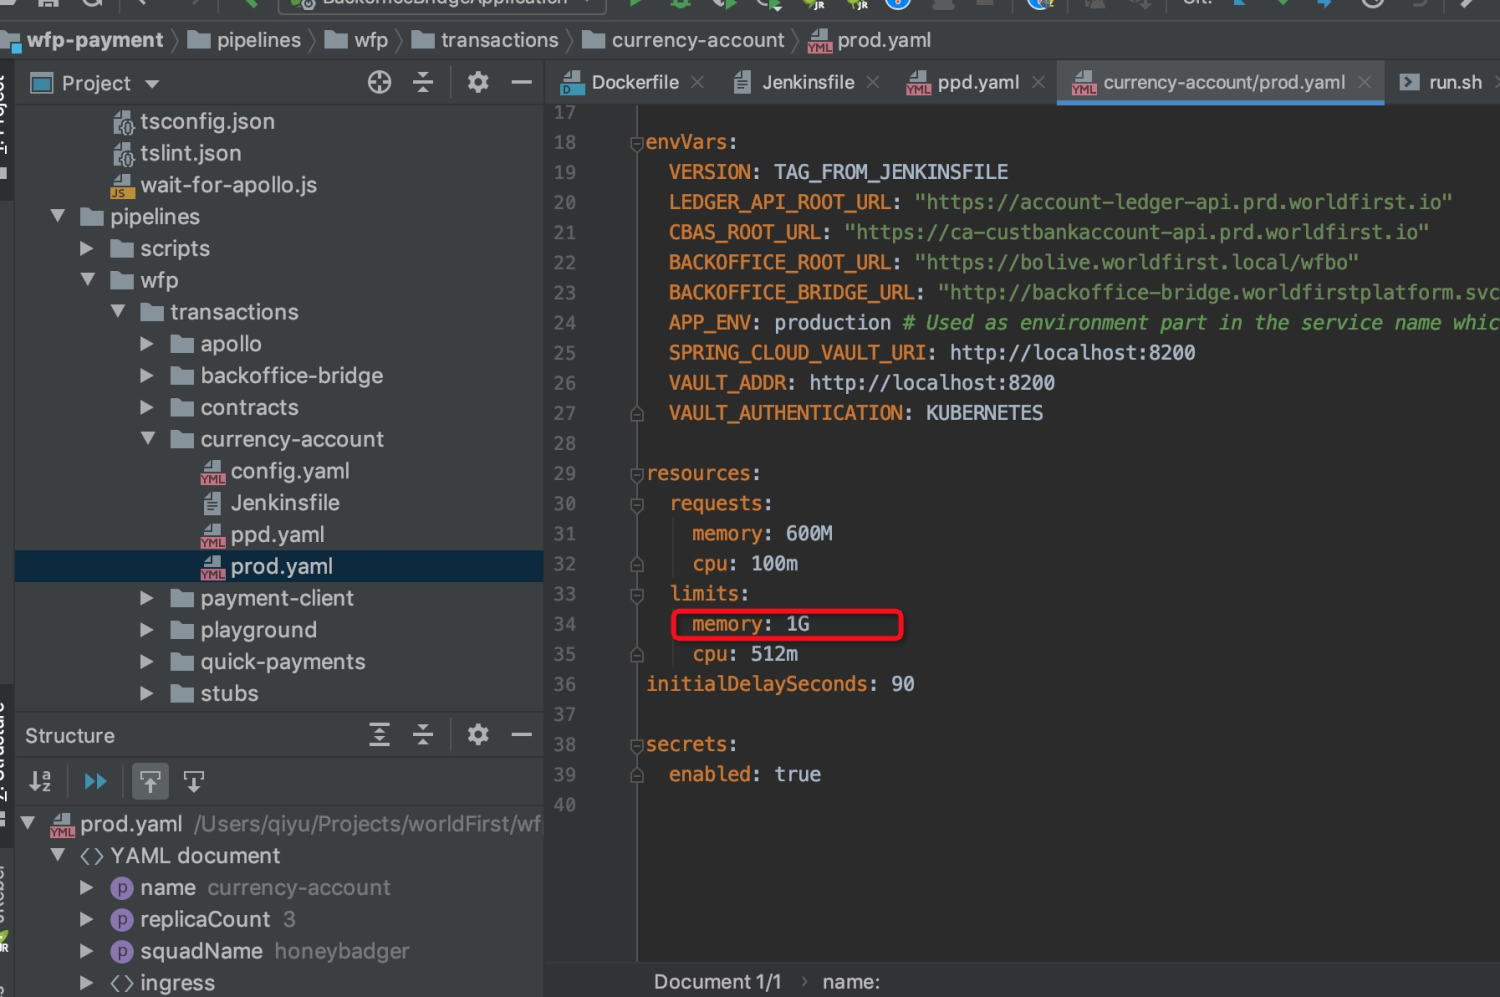Expand replicaCount property in Structure
The image size is (1500, 997).
click(87, 919)
